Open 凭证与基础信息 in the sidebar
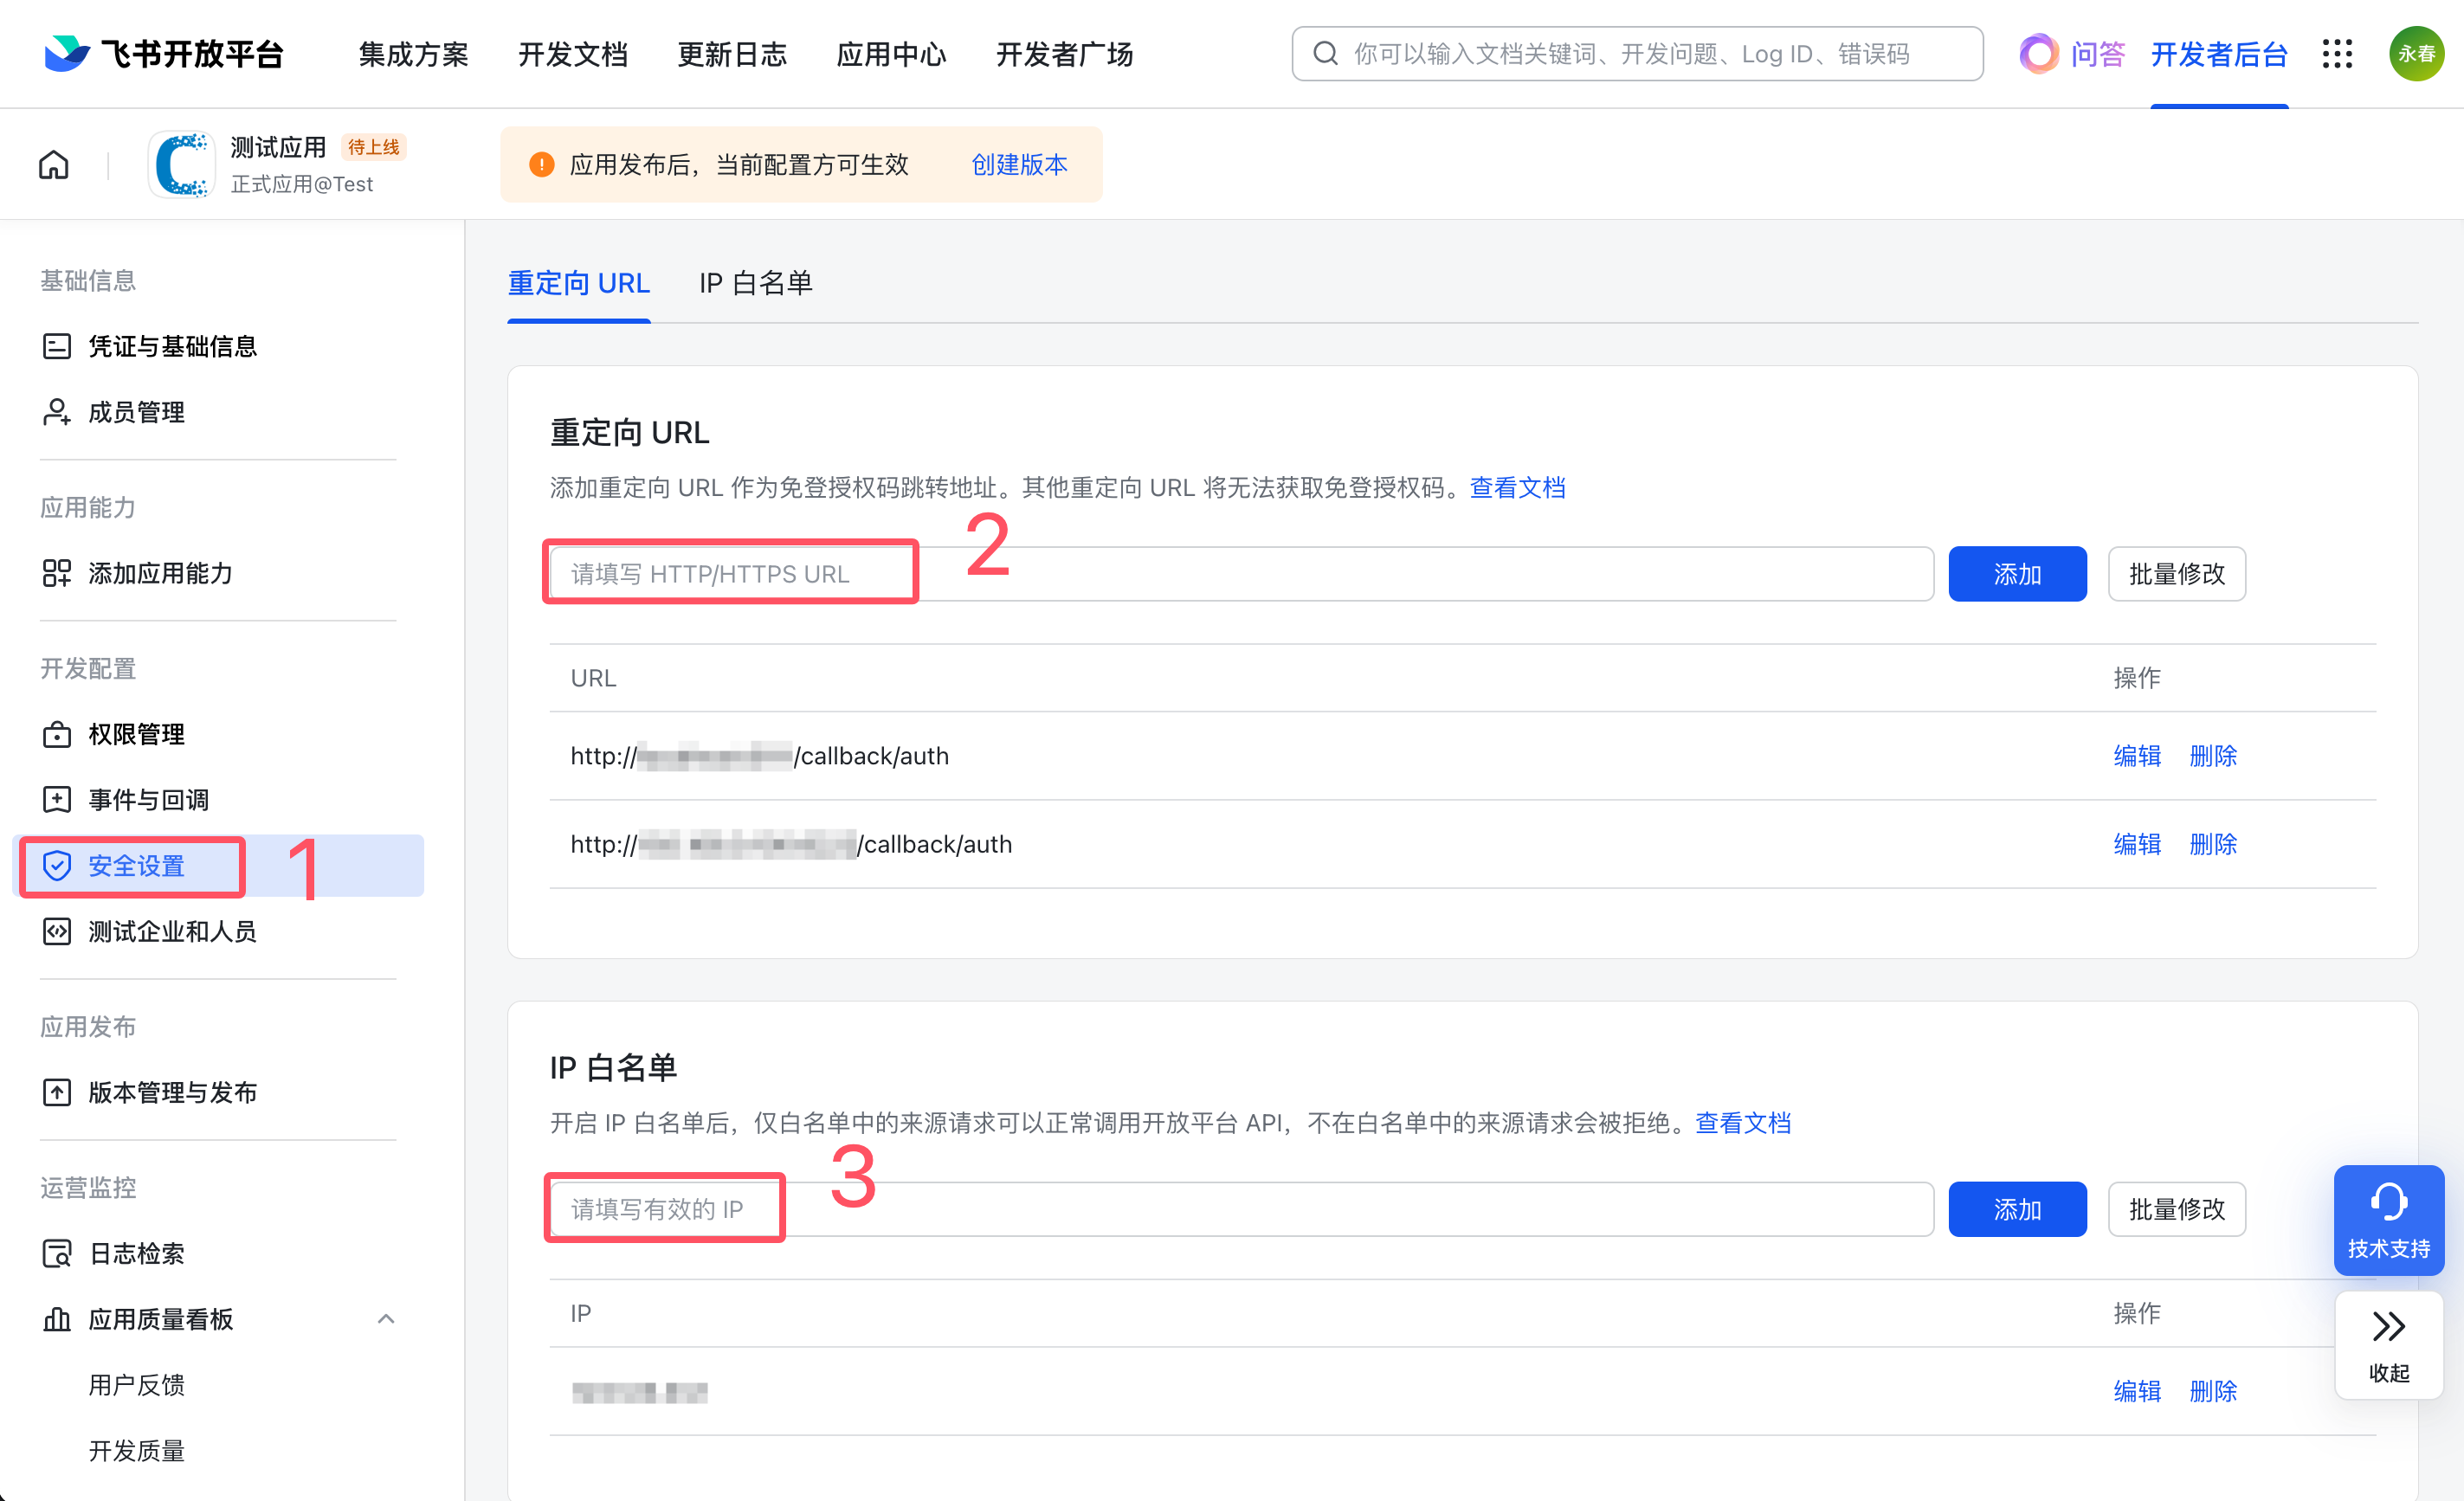 point(172,346)
